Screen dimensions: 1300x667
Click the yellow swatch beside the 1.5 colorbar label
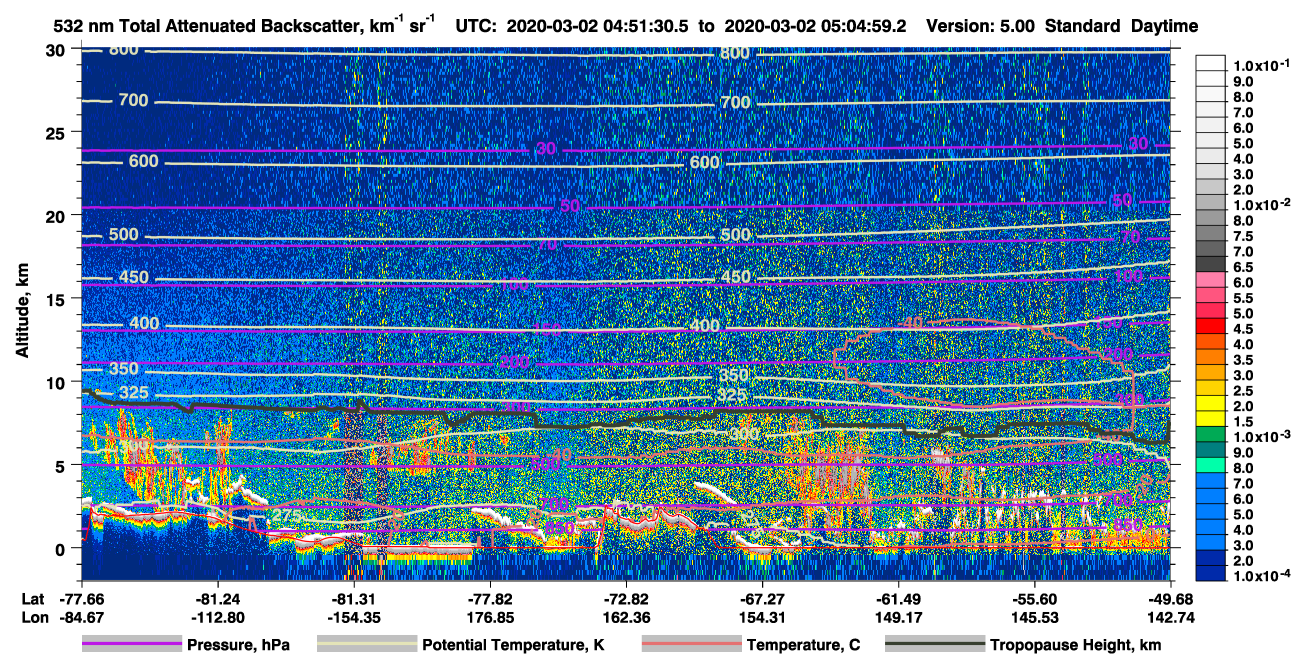click(x=1213, y=421)
